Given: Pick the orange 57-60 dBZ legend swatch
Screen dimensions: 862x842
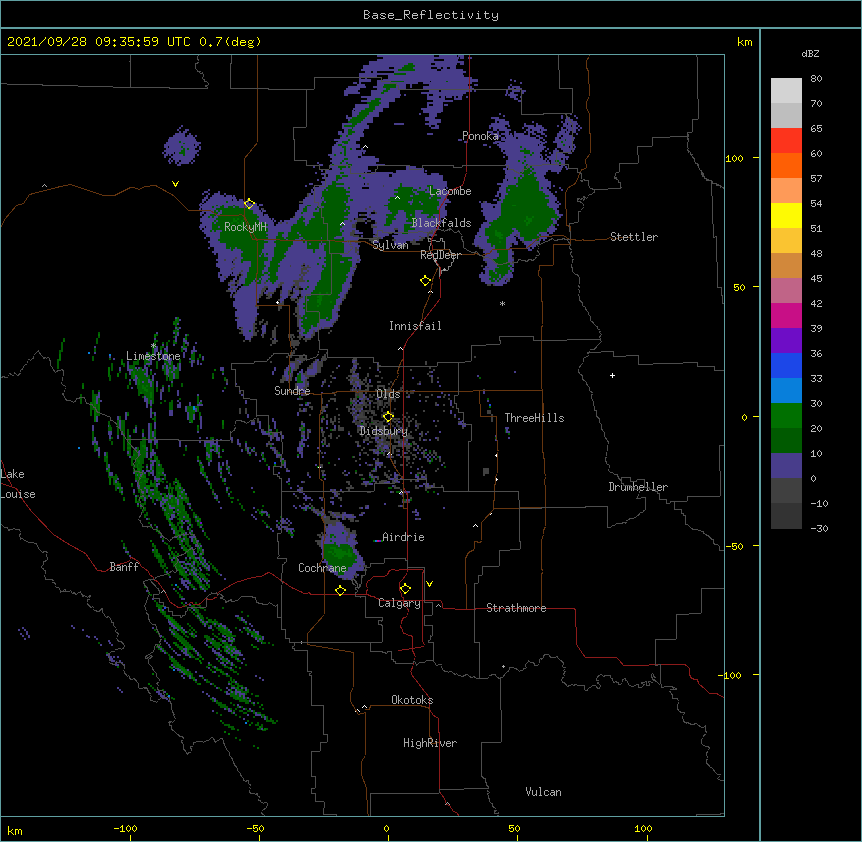Looking at the screenshot, I should [x=786, y=165].
